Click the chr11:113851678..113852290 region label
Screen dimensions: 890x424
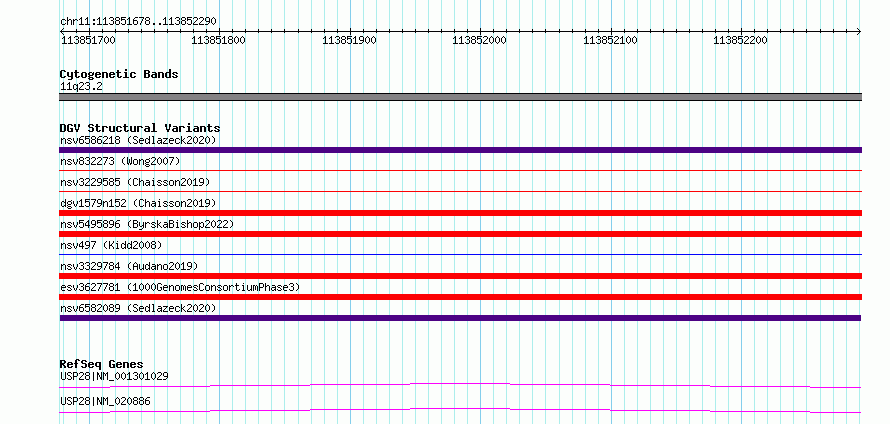click(138, 21)
